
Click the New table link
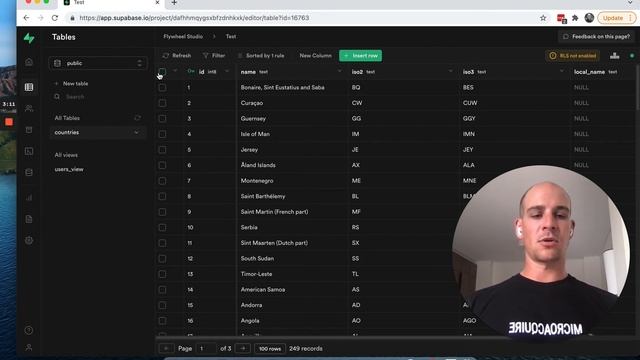point(71,83)
